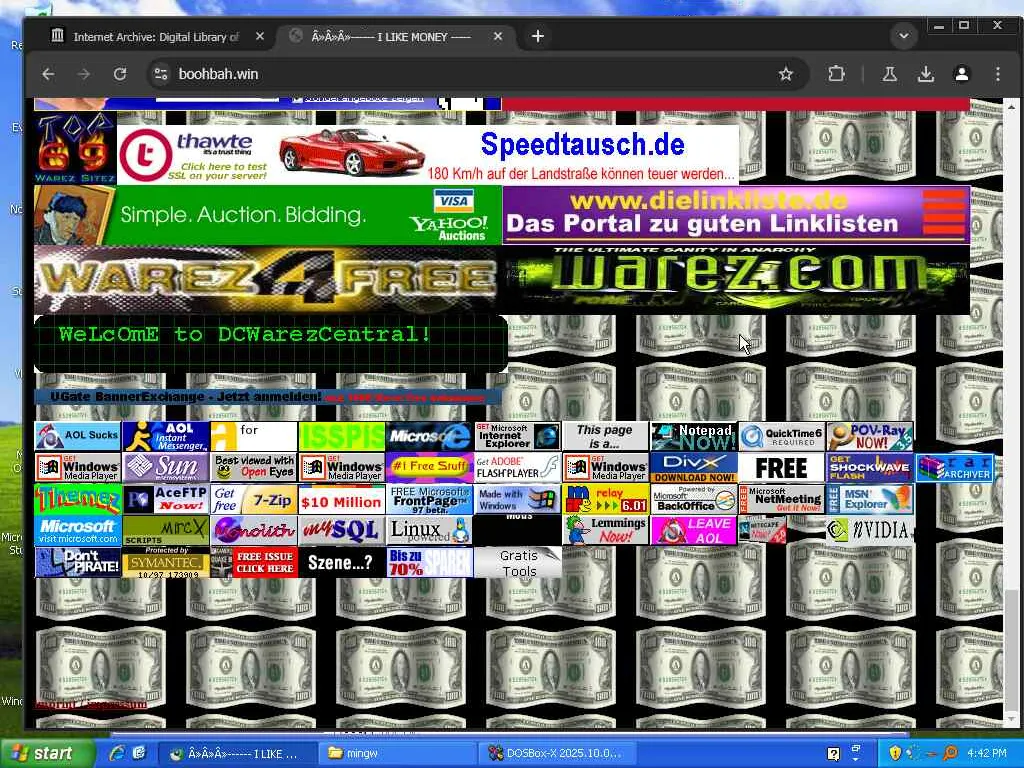Click the Get free 7-Zip badge
This screenshot has width=1024, height=768.
254,499
